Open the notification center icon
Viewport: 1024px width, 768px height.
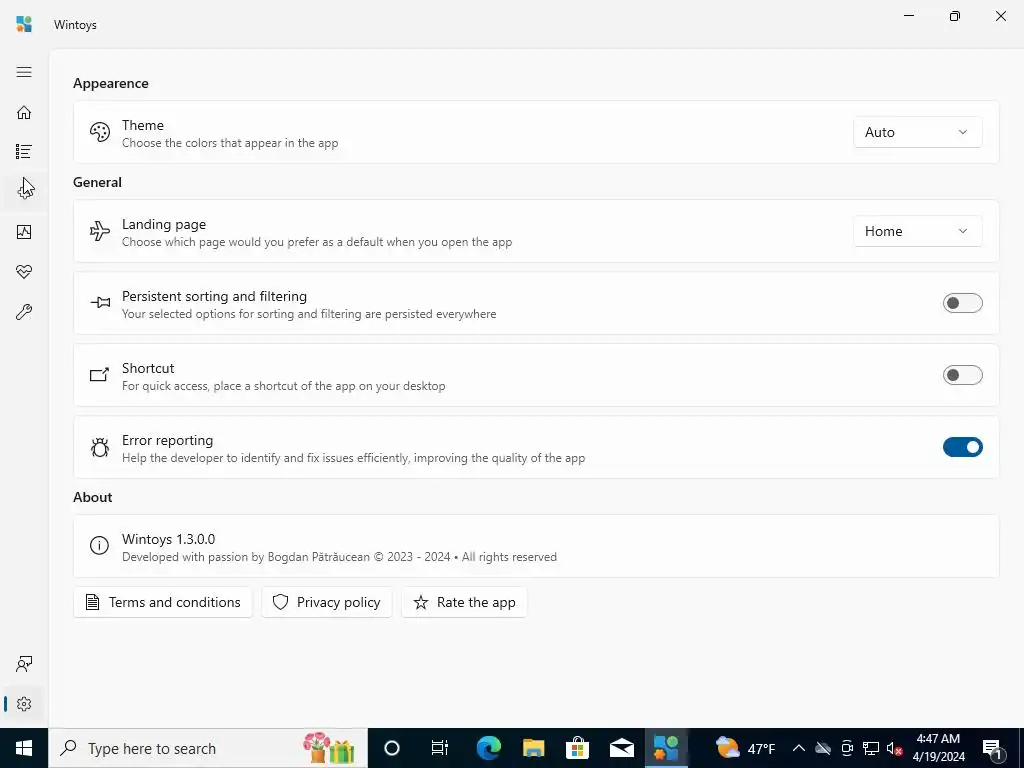(x=992, y=748)
